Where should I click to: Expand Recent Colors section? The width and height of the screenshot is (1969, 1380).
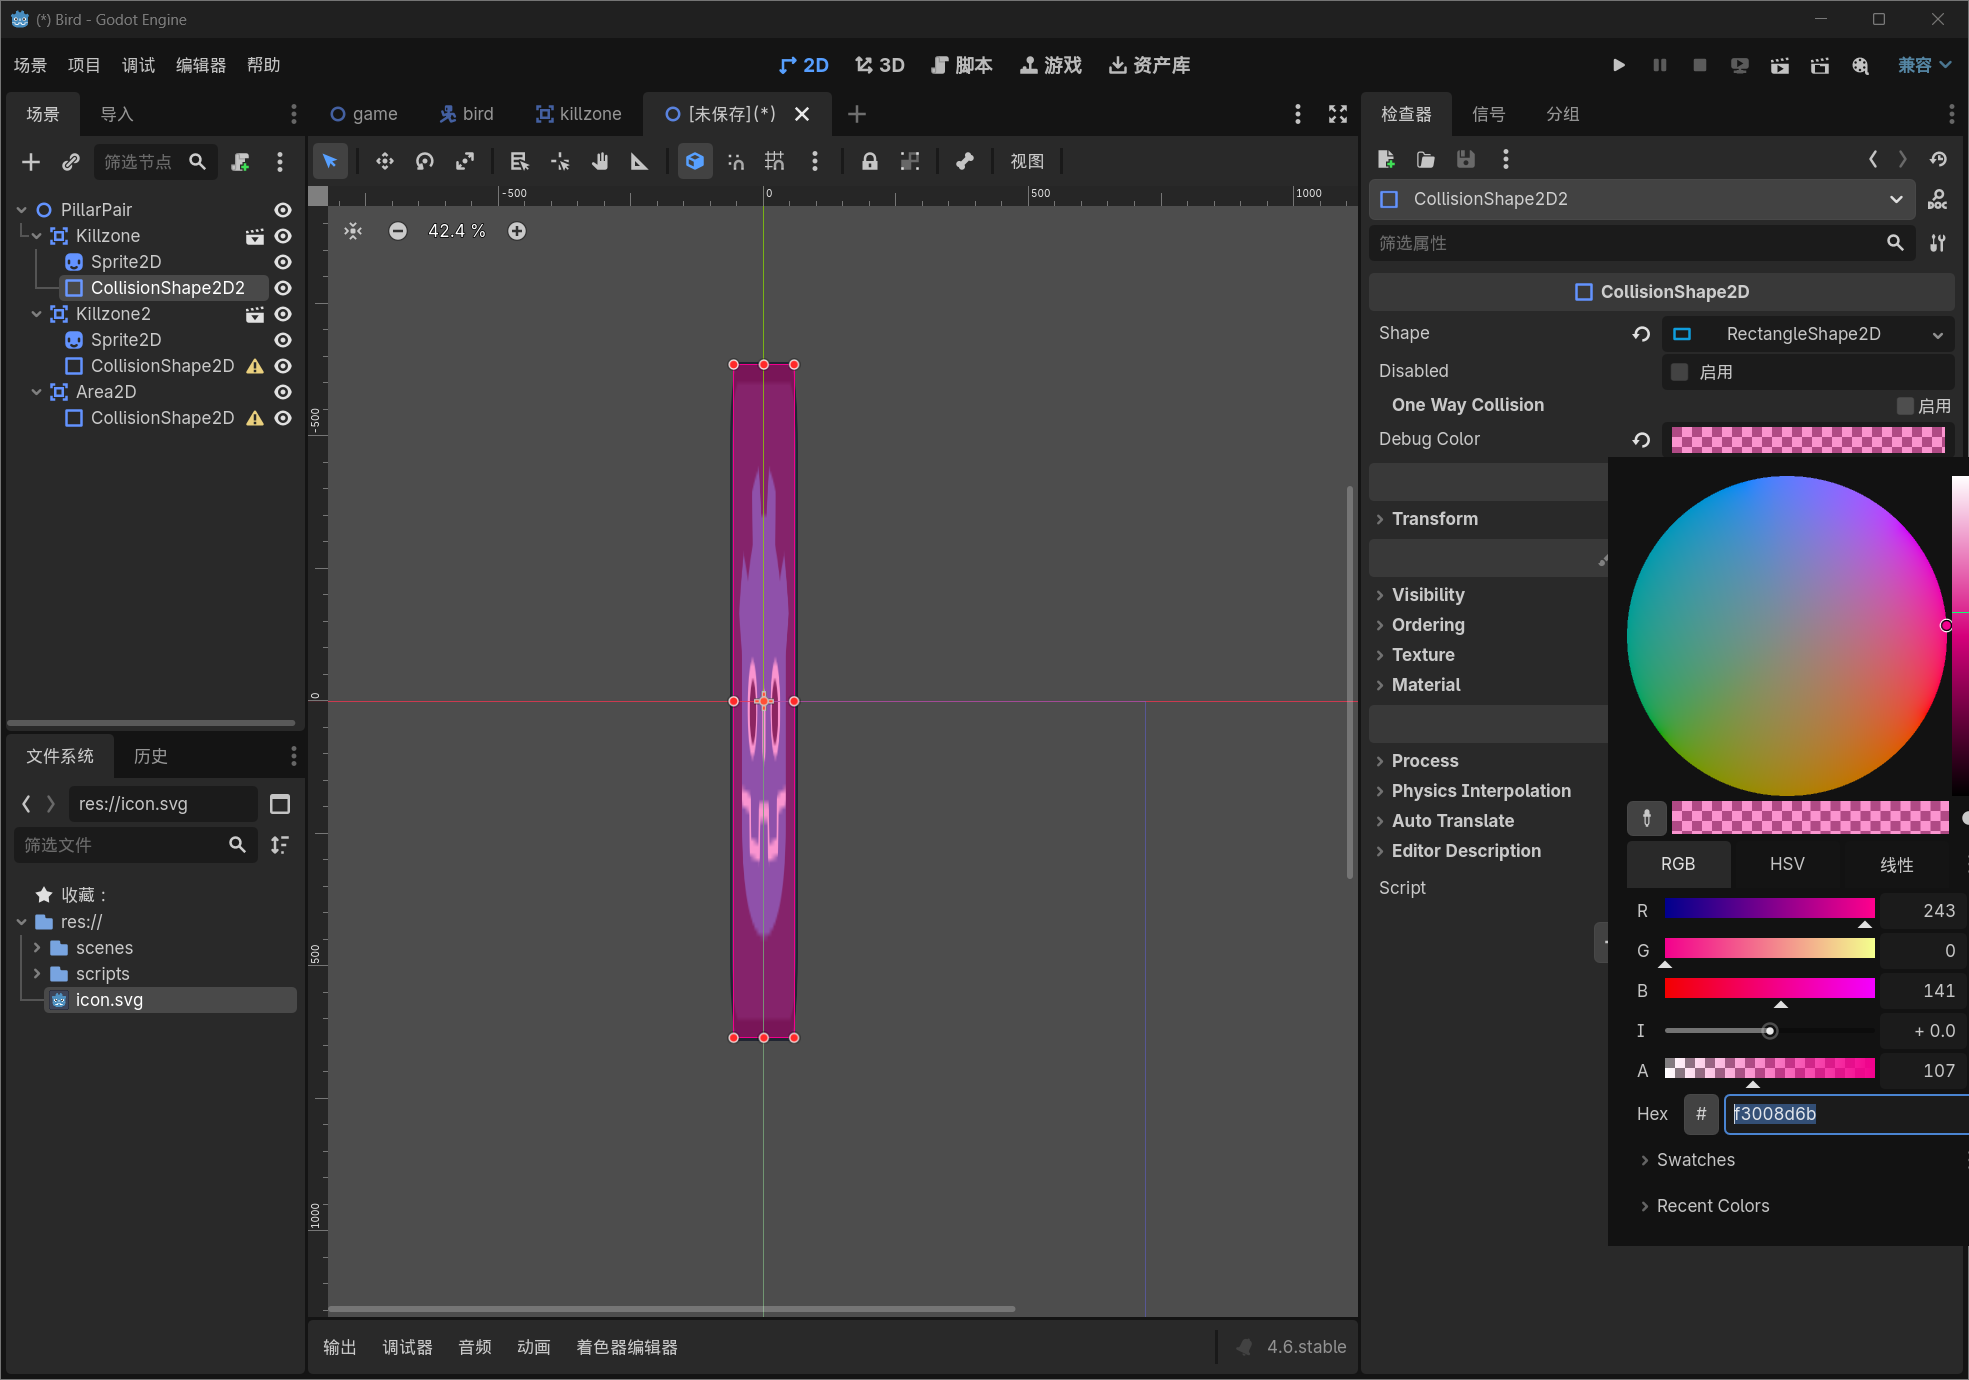click(1713, 1206)
